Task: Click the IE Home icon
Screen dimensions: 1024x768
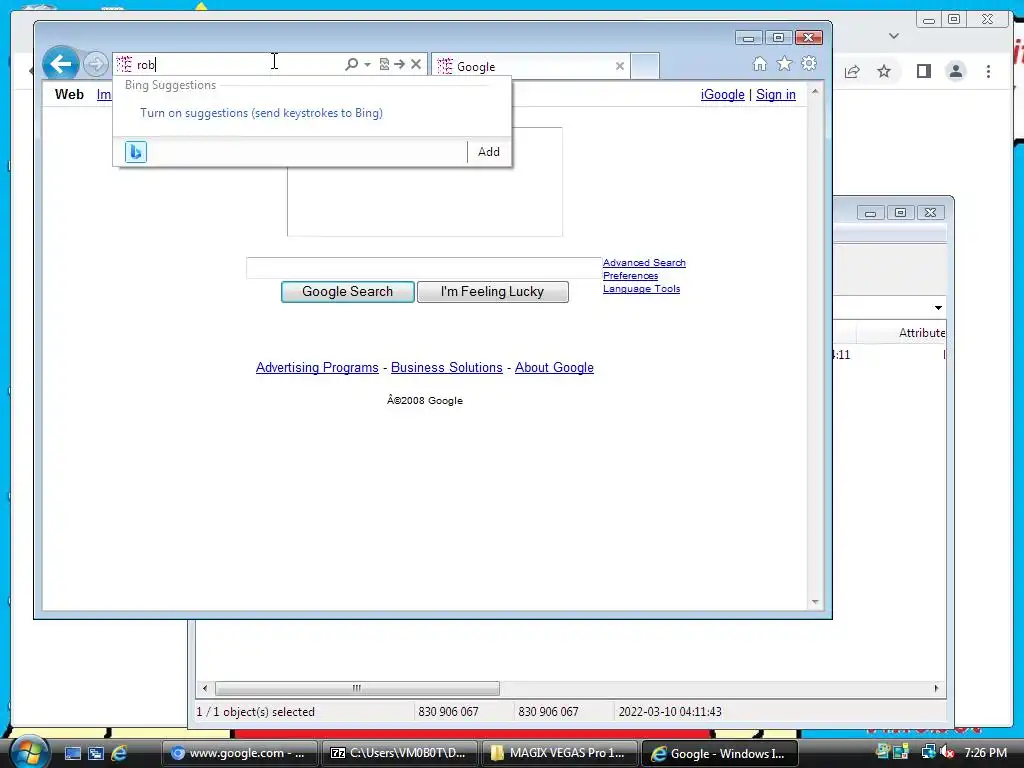Action: (x=760, y=63)
